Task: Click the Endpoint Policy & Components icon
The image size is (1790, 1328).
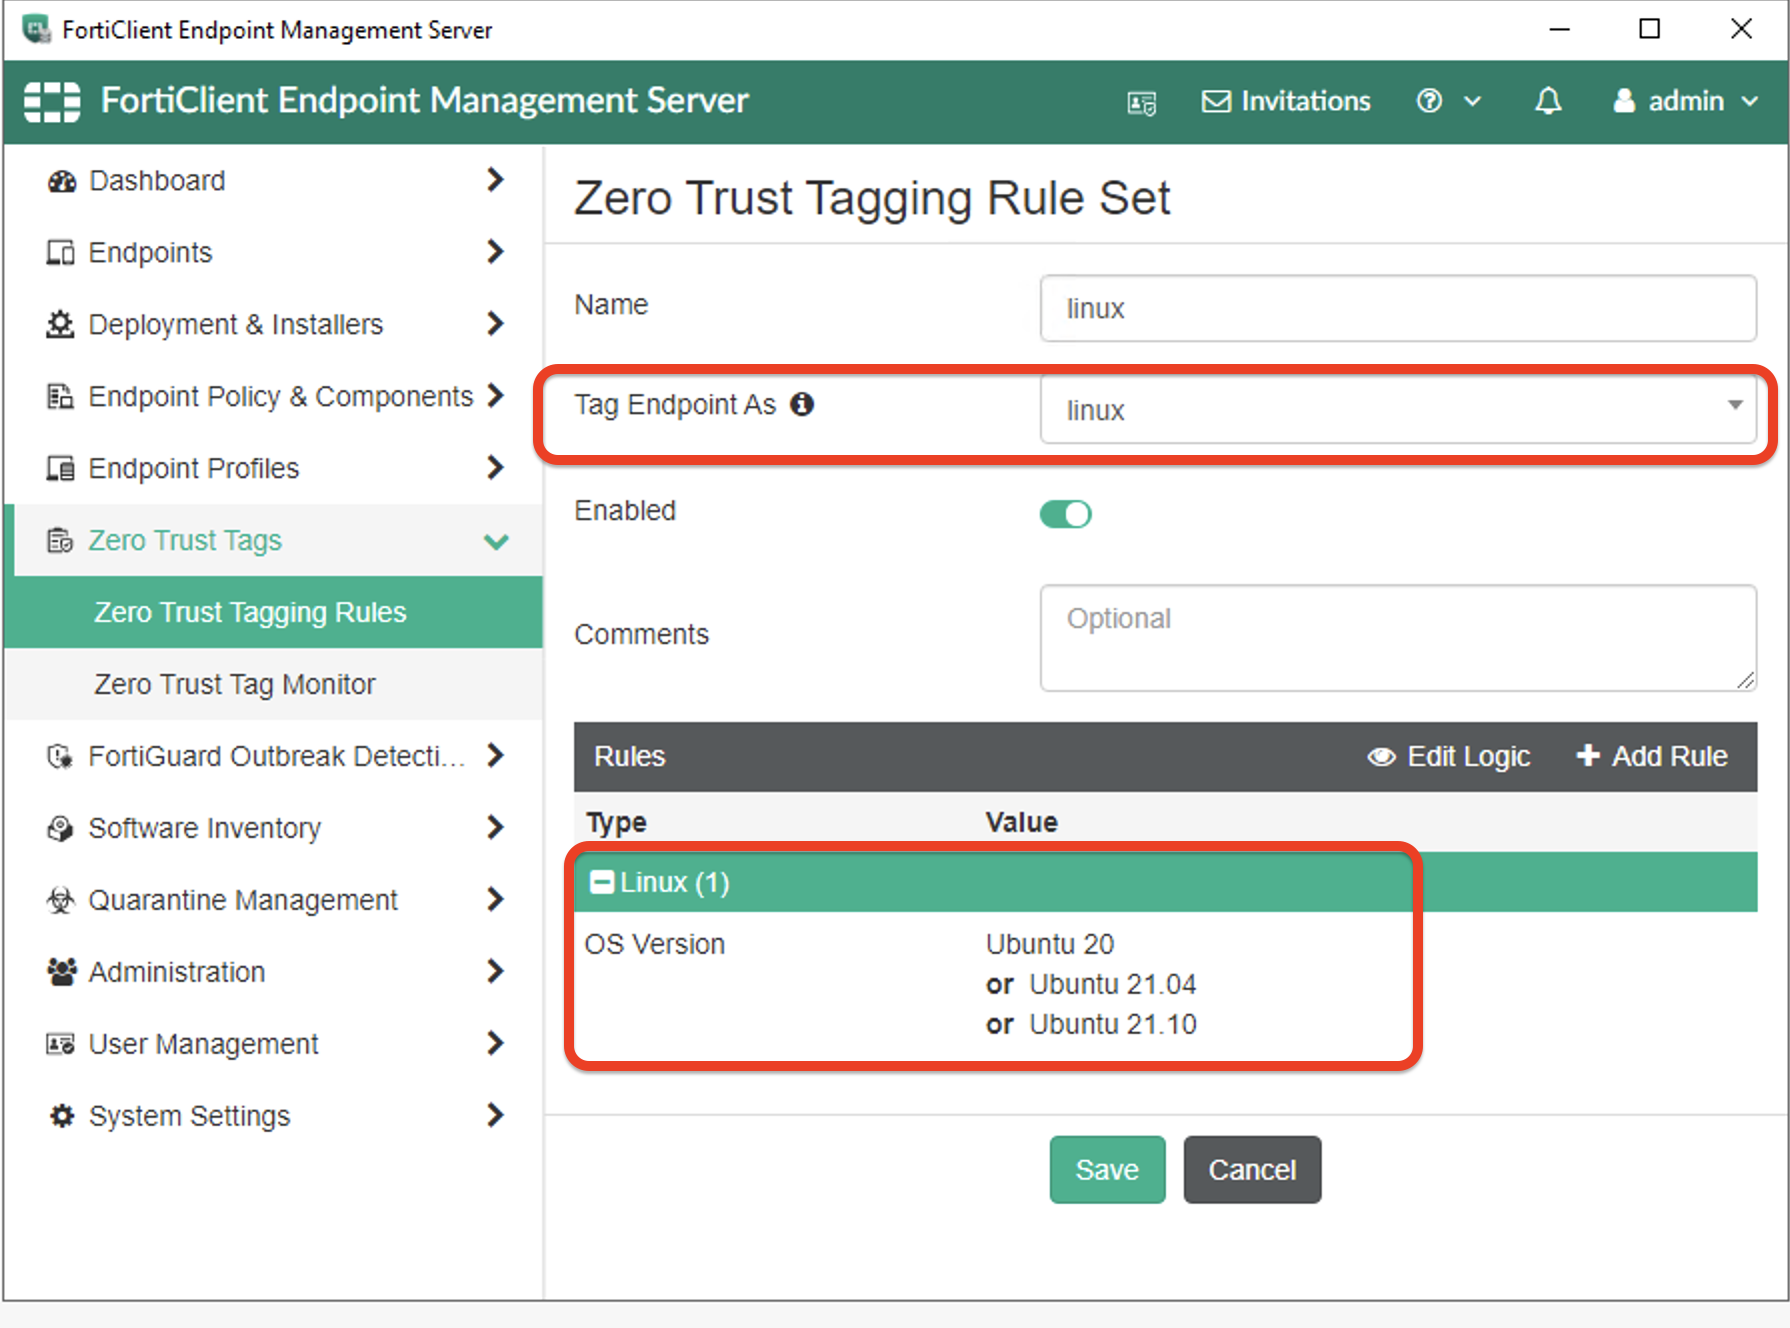Action: (60, 397)
